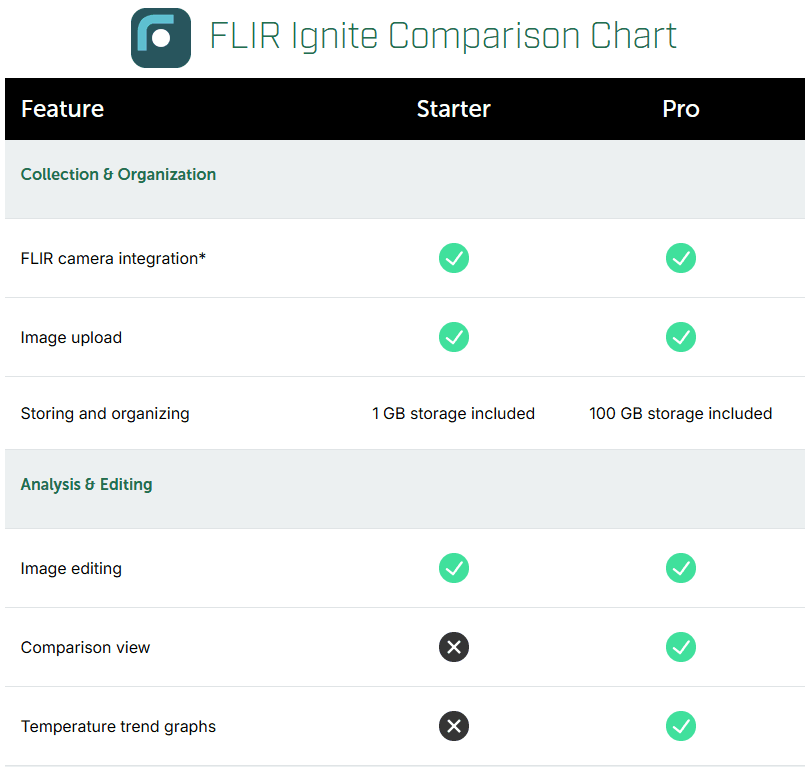The image size is (811, 767).
Task: Click the FLIR Ignite app logo
Action: tap(161, 38)
